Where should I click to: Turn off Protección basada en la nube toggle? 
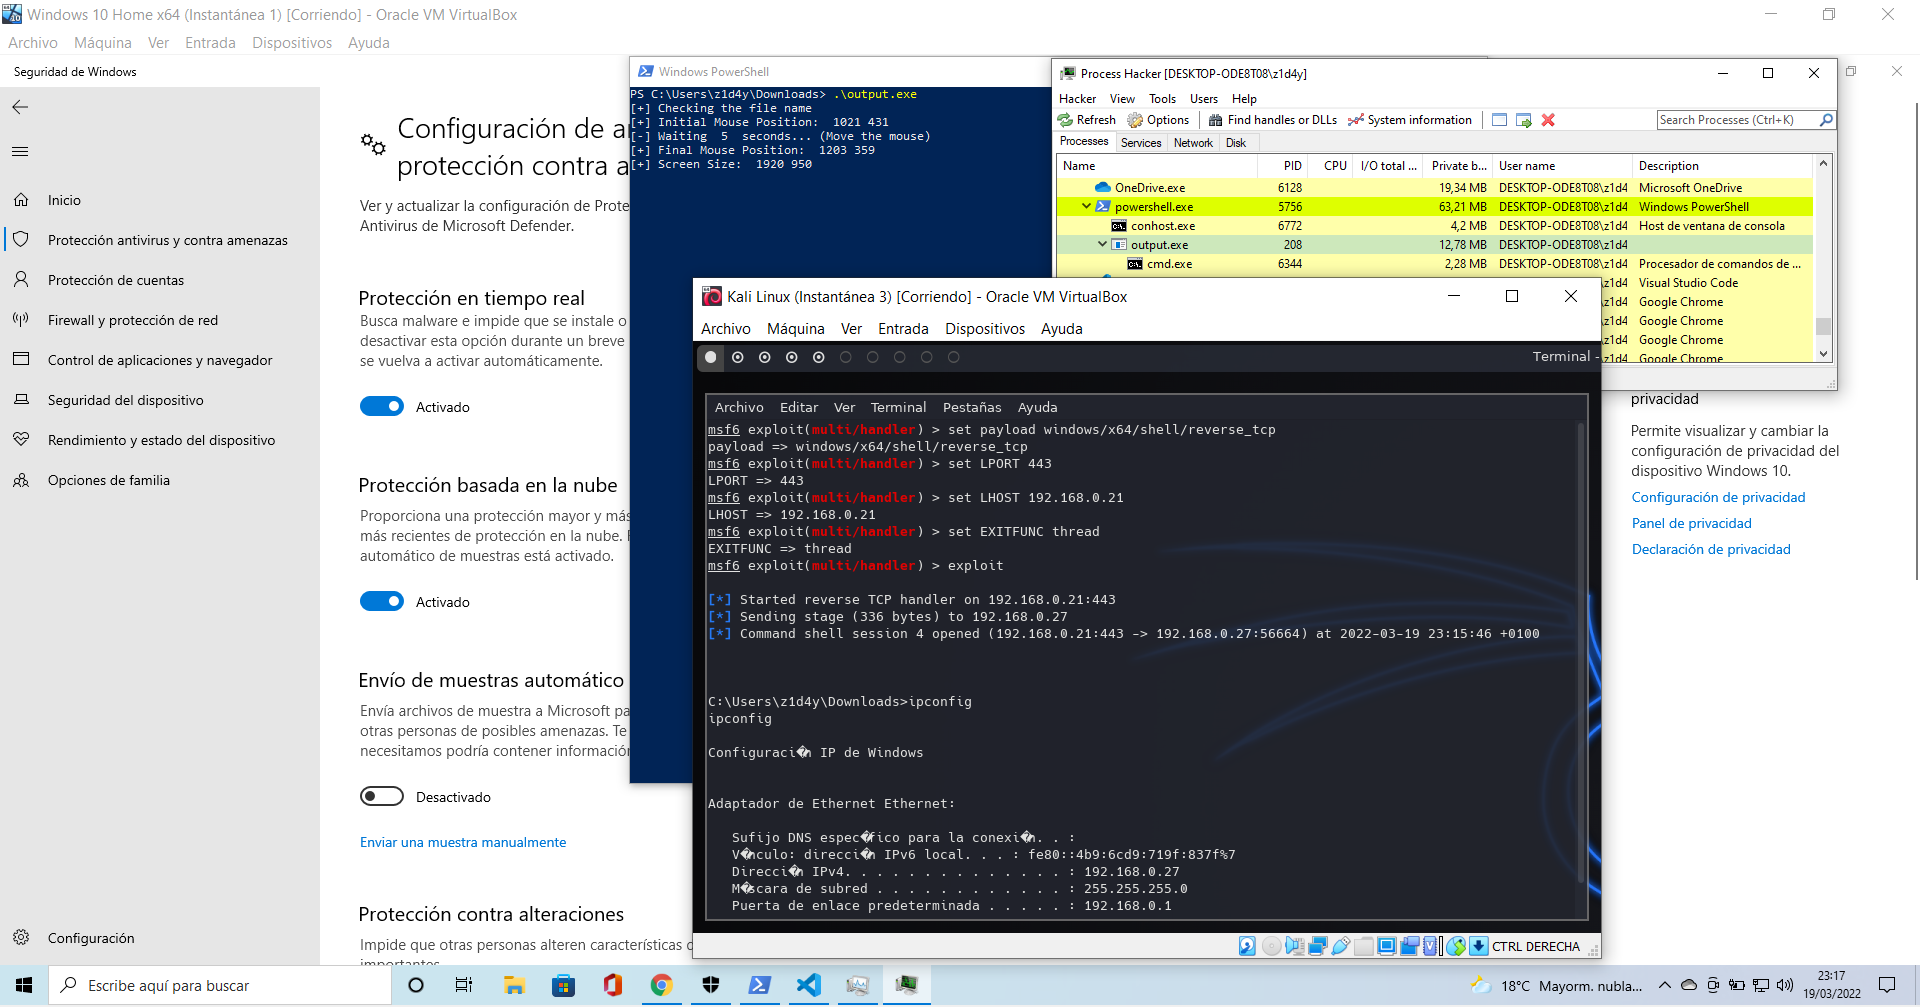tap(382, 601)
